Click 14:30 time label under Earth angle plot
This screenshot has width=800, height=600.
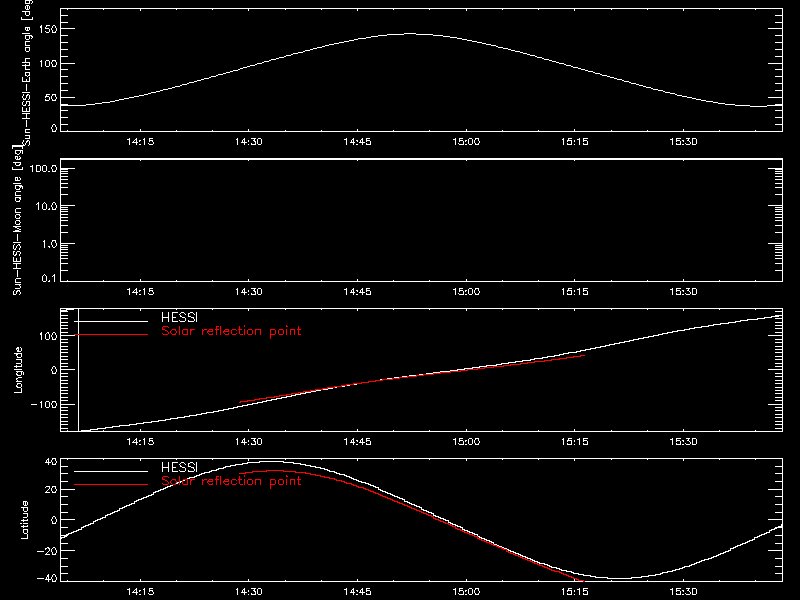[x=248, y=141]
